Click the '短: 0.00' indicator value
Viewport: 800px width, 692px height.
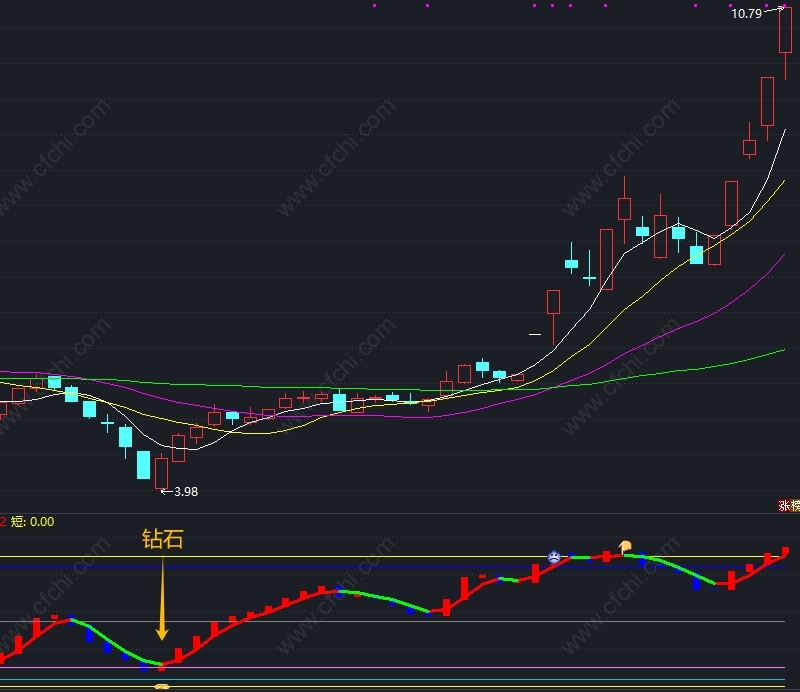pos(32,522)
